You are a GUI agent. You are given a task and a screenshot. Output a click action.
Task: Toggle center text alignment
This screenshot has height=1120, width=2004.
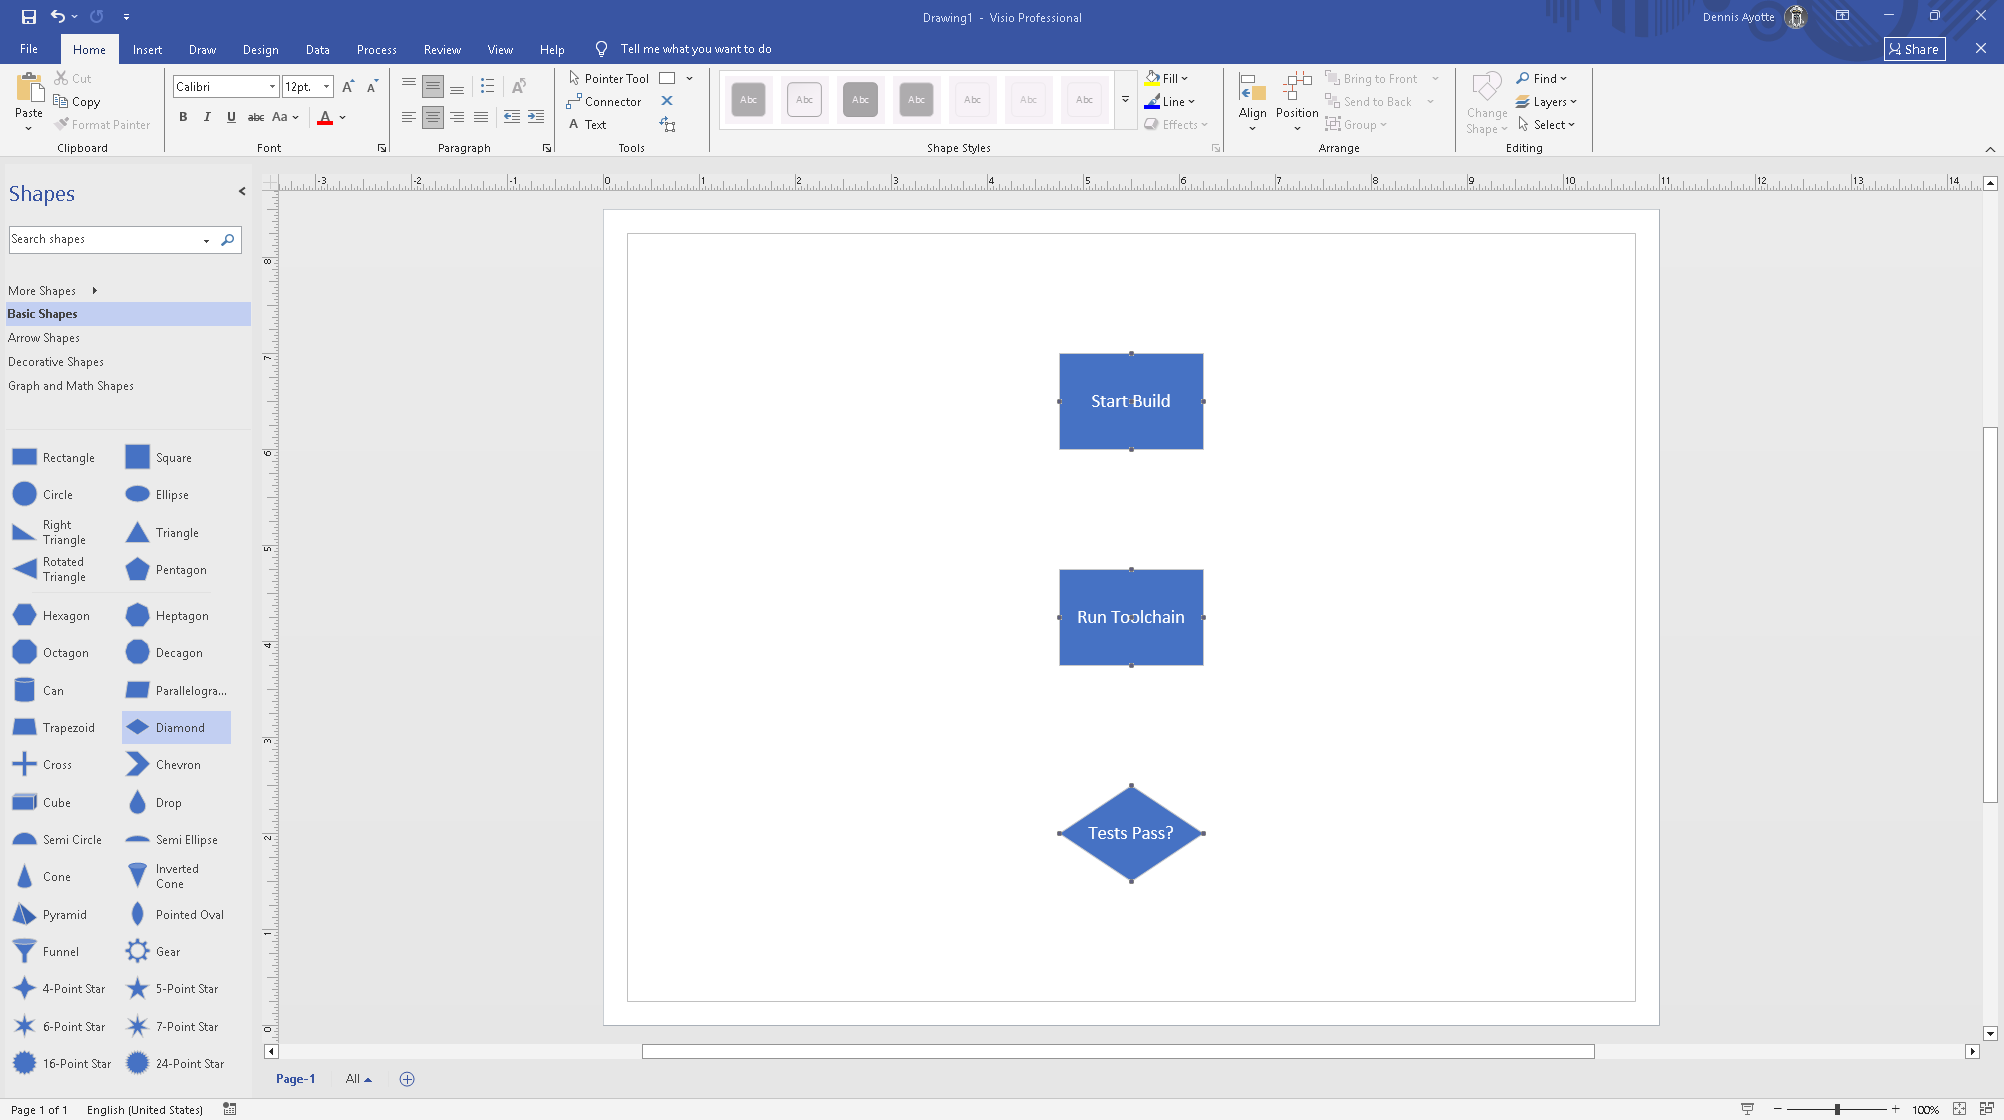(432, 117)
